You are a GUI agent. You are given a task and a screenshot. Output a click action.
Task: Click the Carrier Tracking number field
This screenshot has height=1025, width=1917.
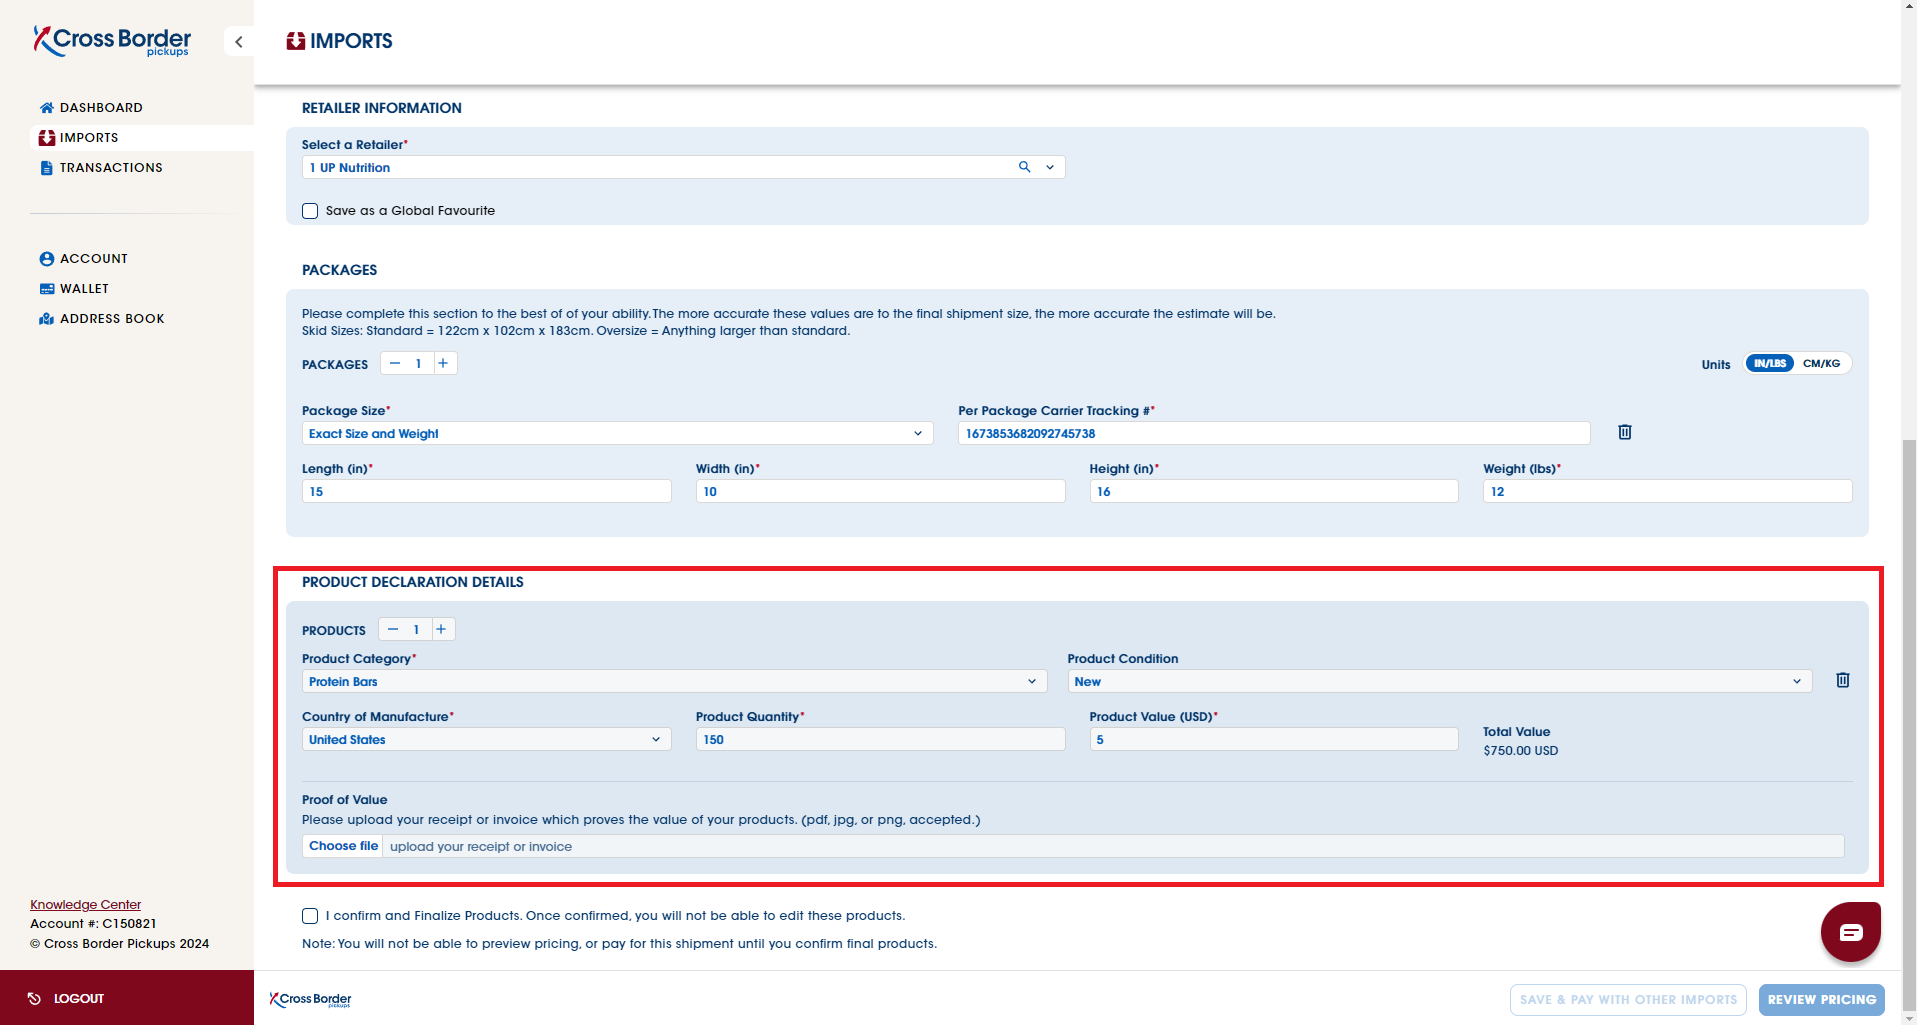coord(1273,433)
